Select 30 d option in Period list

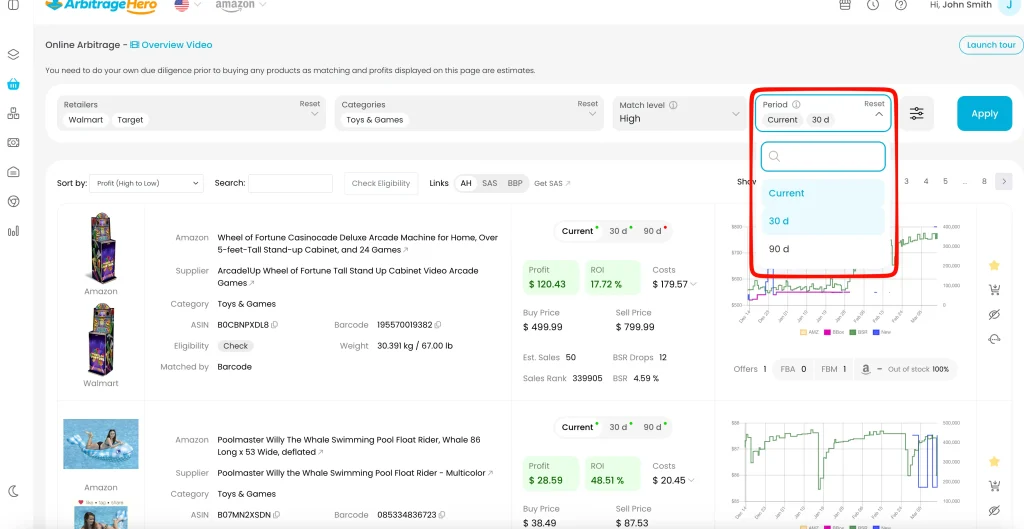pos(823,221)
